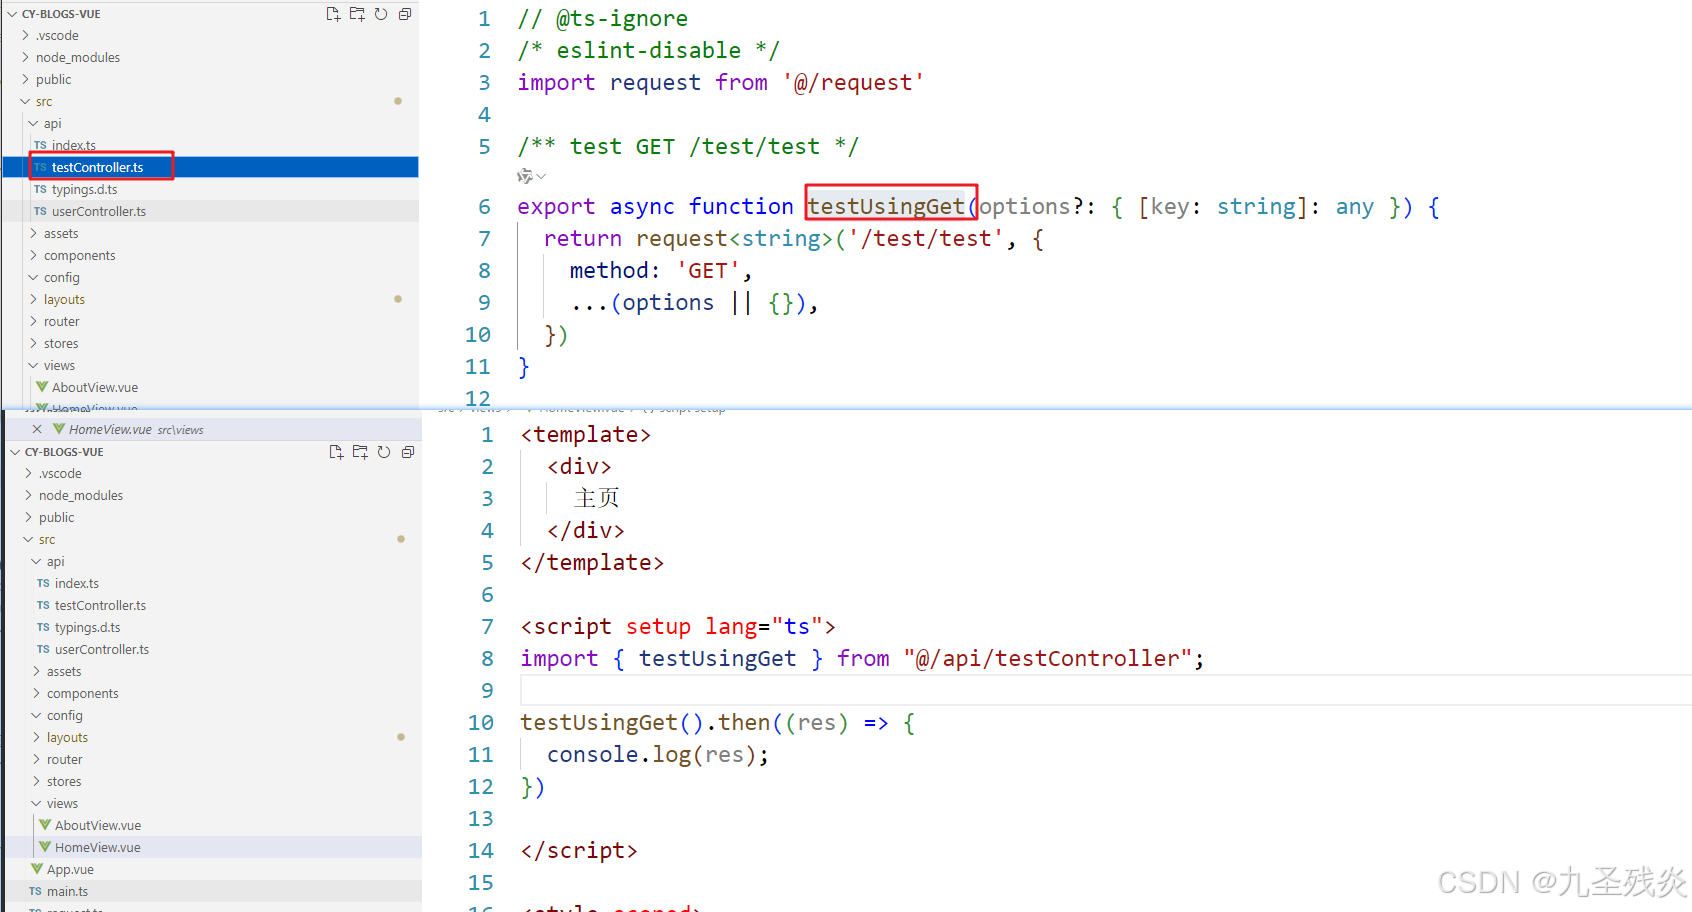Screen dimensions: 1692x912
Task: Open index.ts in upper explorer
Action: pos(212,146)
